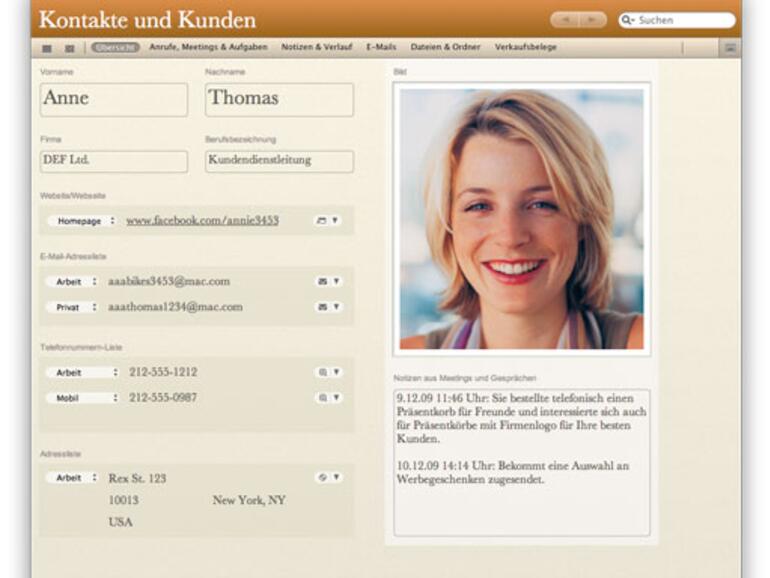Open the Verkaufsbelege tab
This screenshot has height=578, width=770.
point(525,47)
